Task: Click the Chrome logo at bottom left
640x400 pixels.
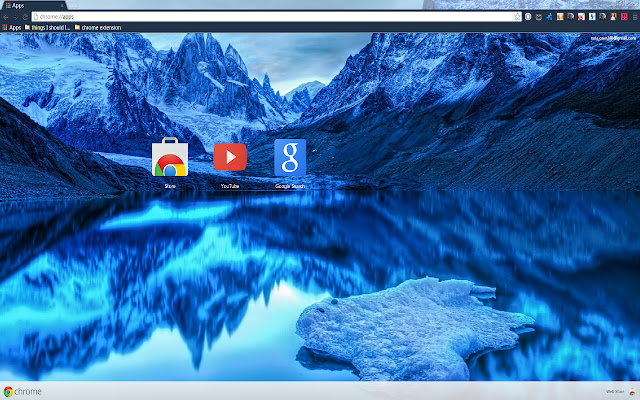Action: tap(22, 391)
